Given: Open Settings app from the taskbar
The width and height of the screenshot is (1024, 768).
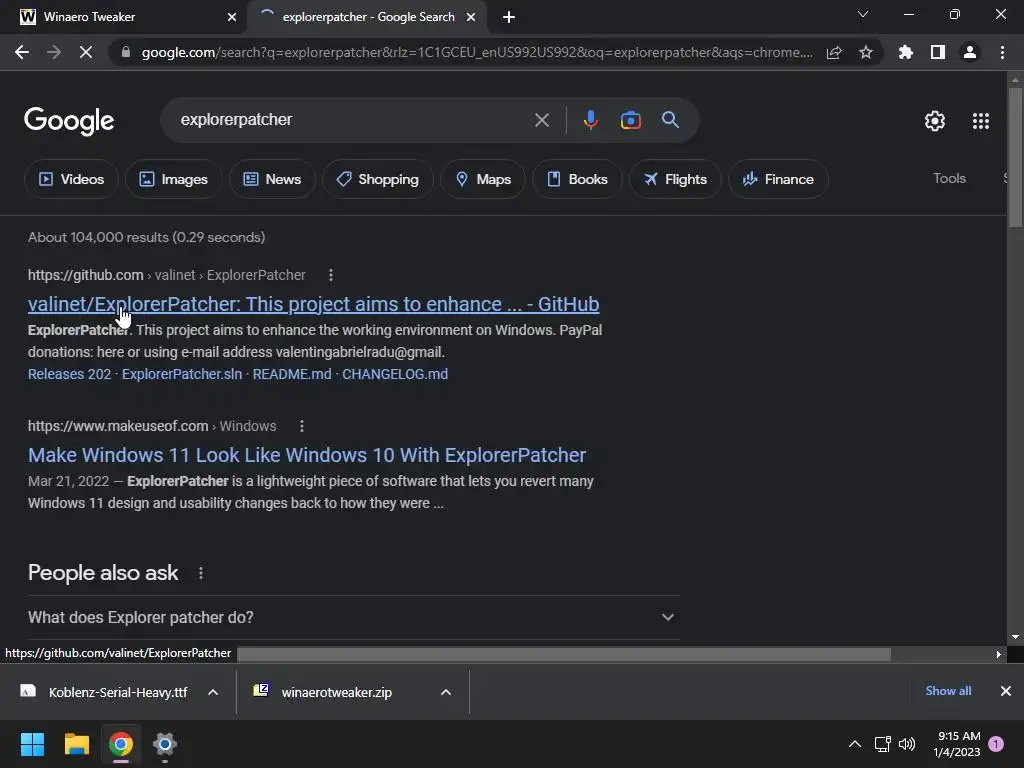Looking at the screenshot, I should [165, 744].
